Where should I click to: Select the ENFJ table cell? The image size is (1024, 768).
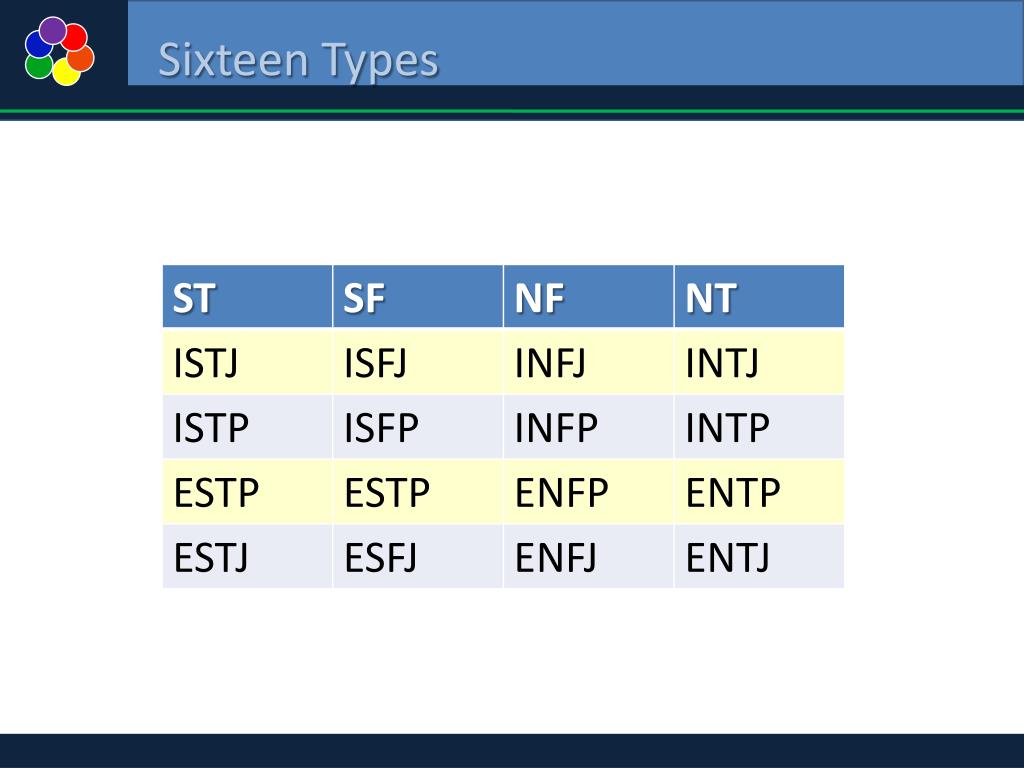click(x=588, y=556)
